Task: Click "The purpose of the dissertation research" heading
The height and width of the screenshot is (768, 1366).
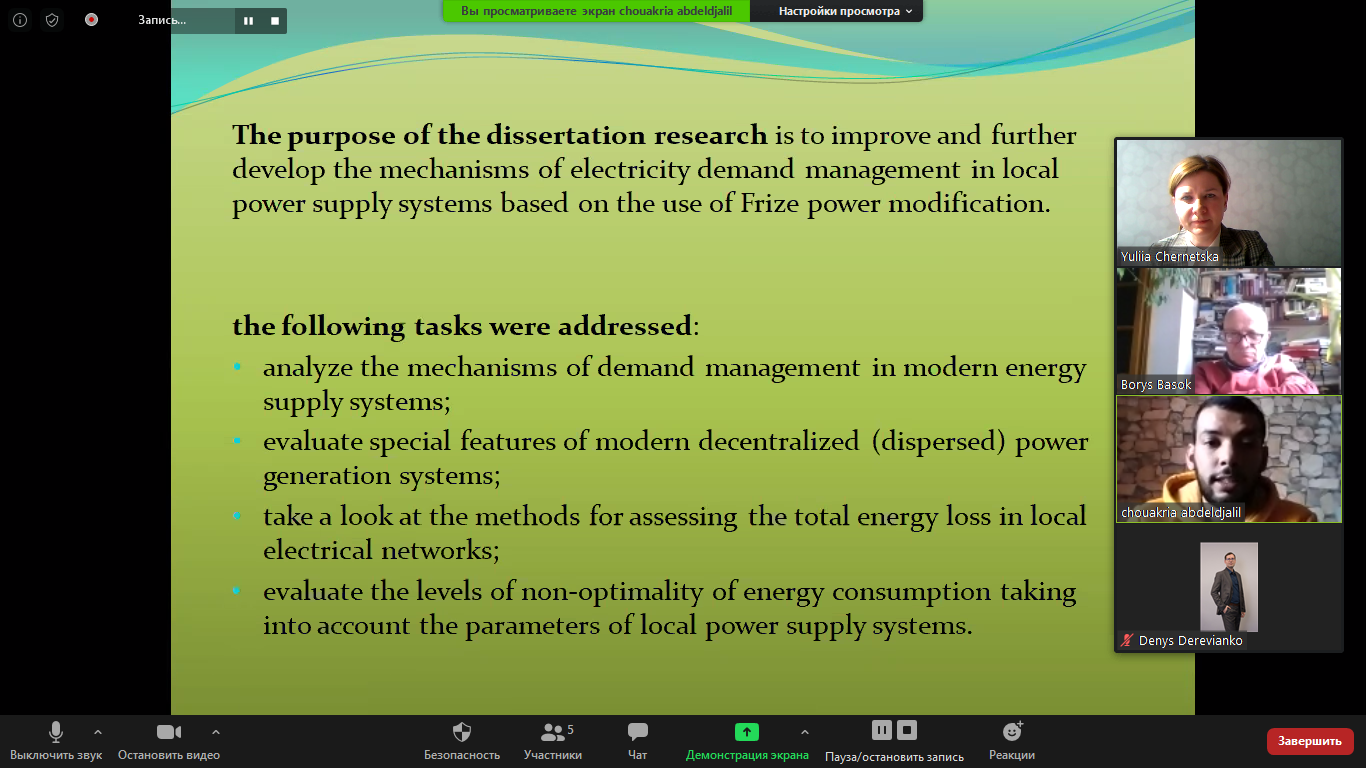Action: 500,135
